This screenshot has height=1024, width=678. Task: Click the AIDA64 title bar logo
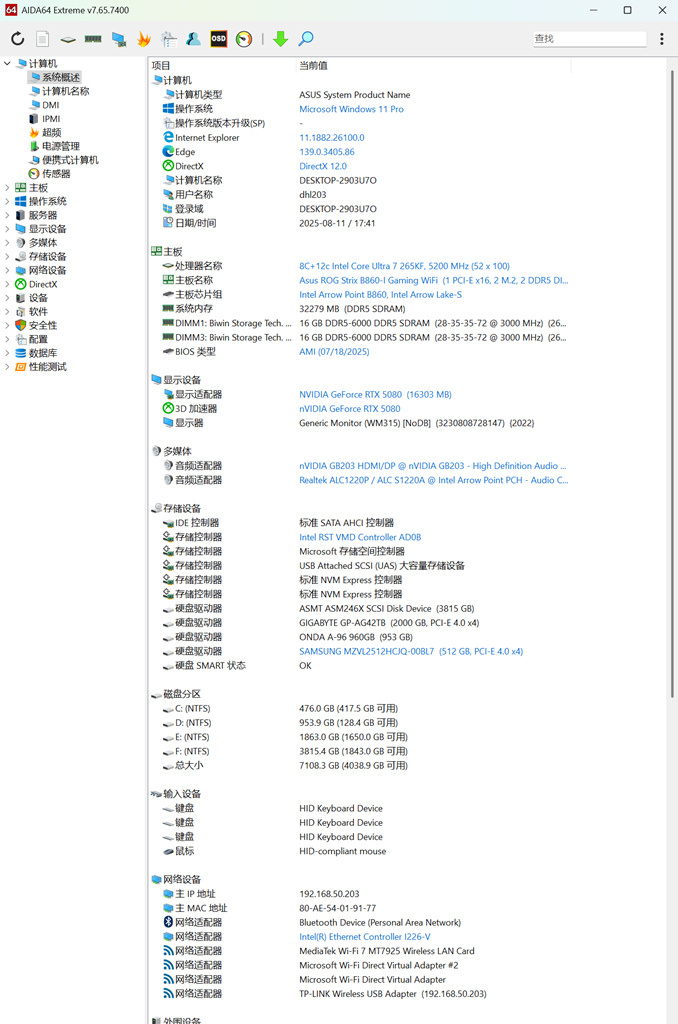(11, 10)
